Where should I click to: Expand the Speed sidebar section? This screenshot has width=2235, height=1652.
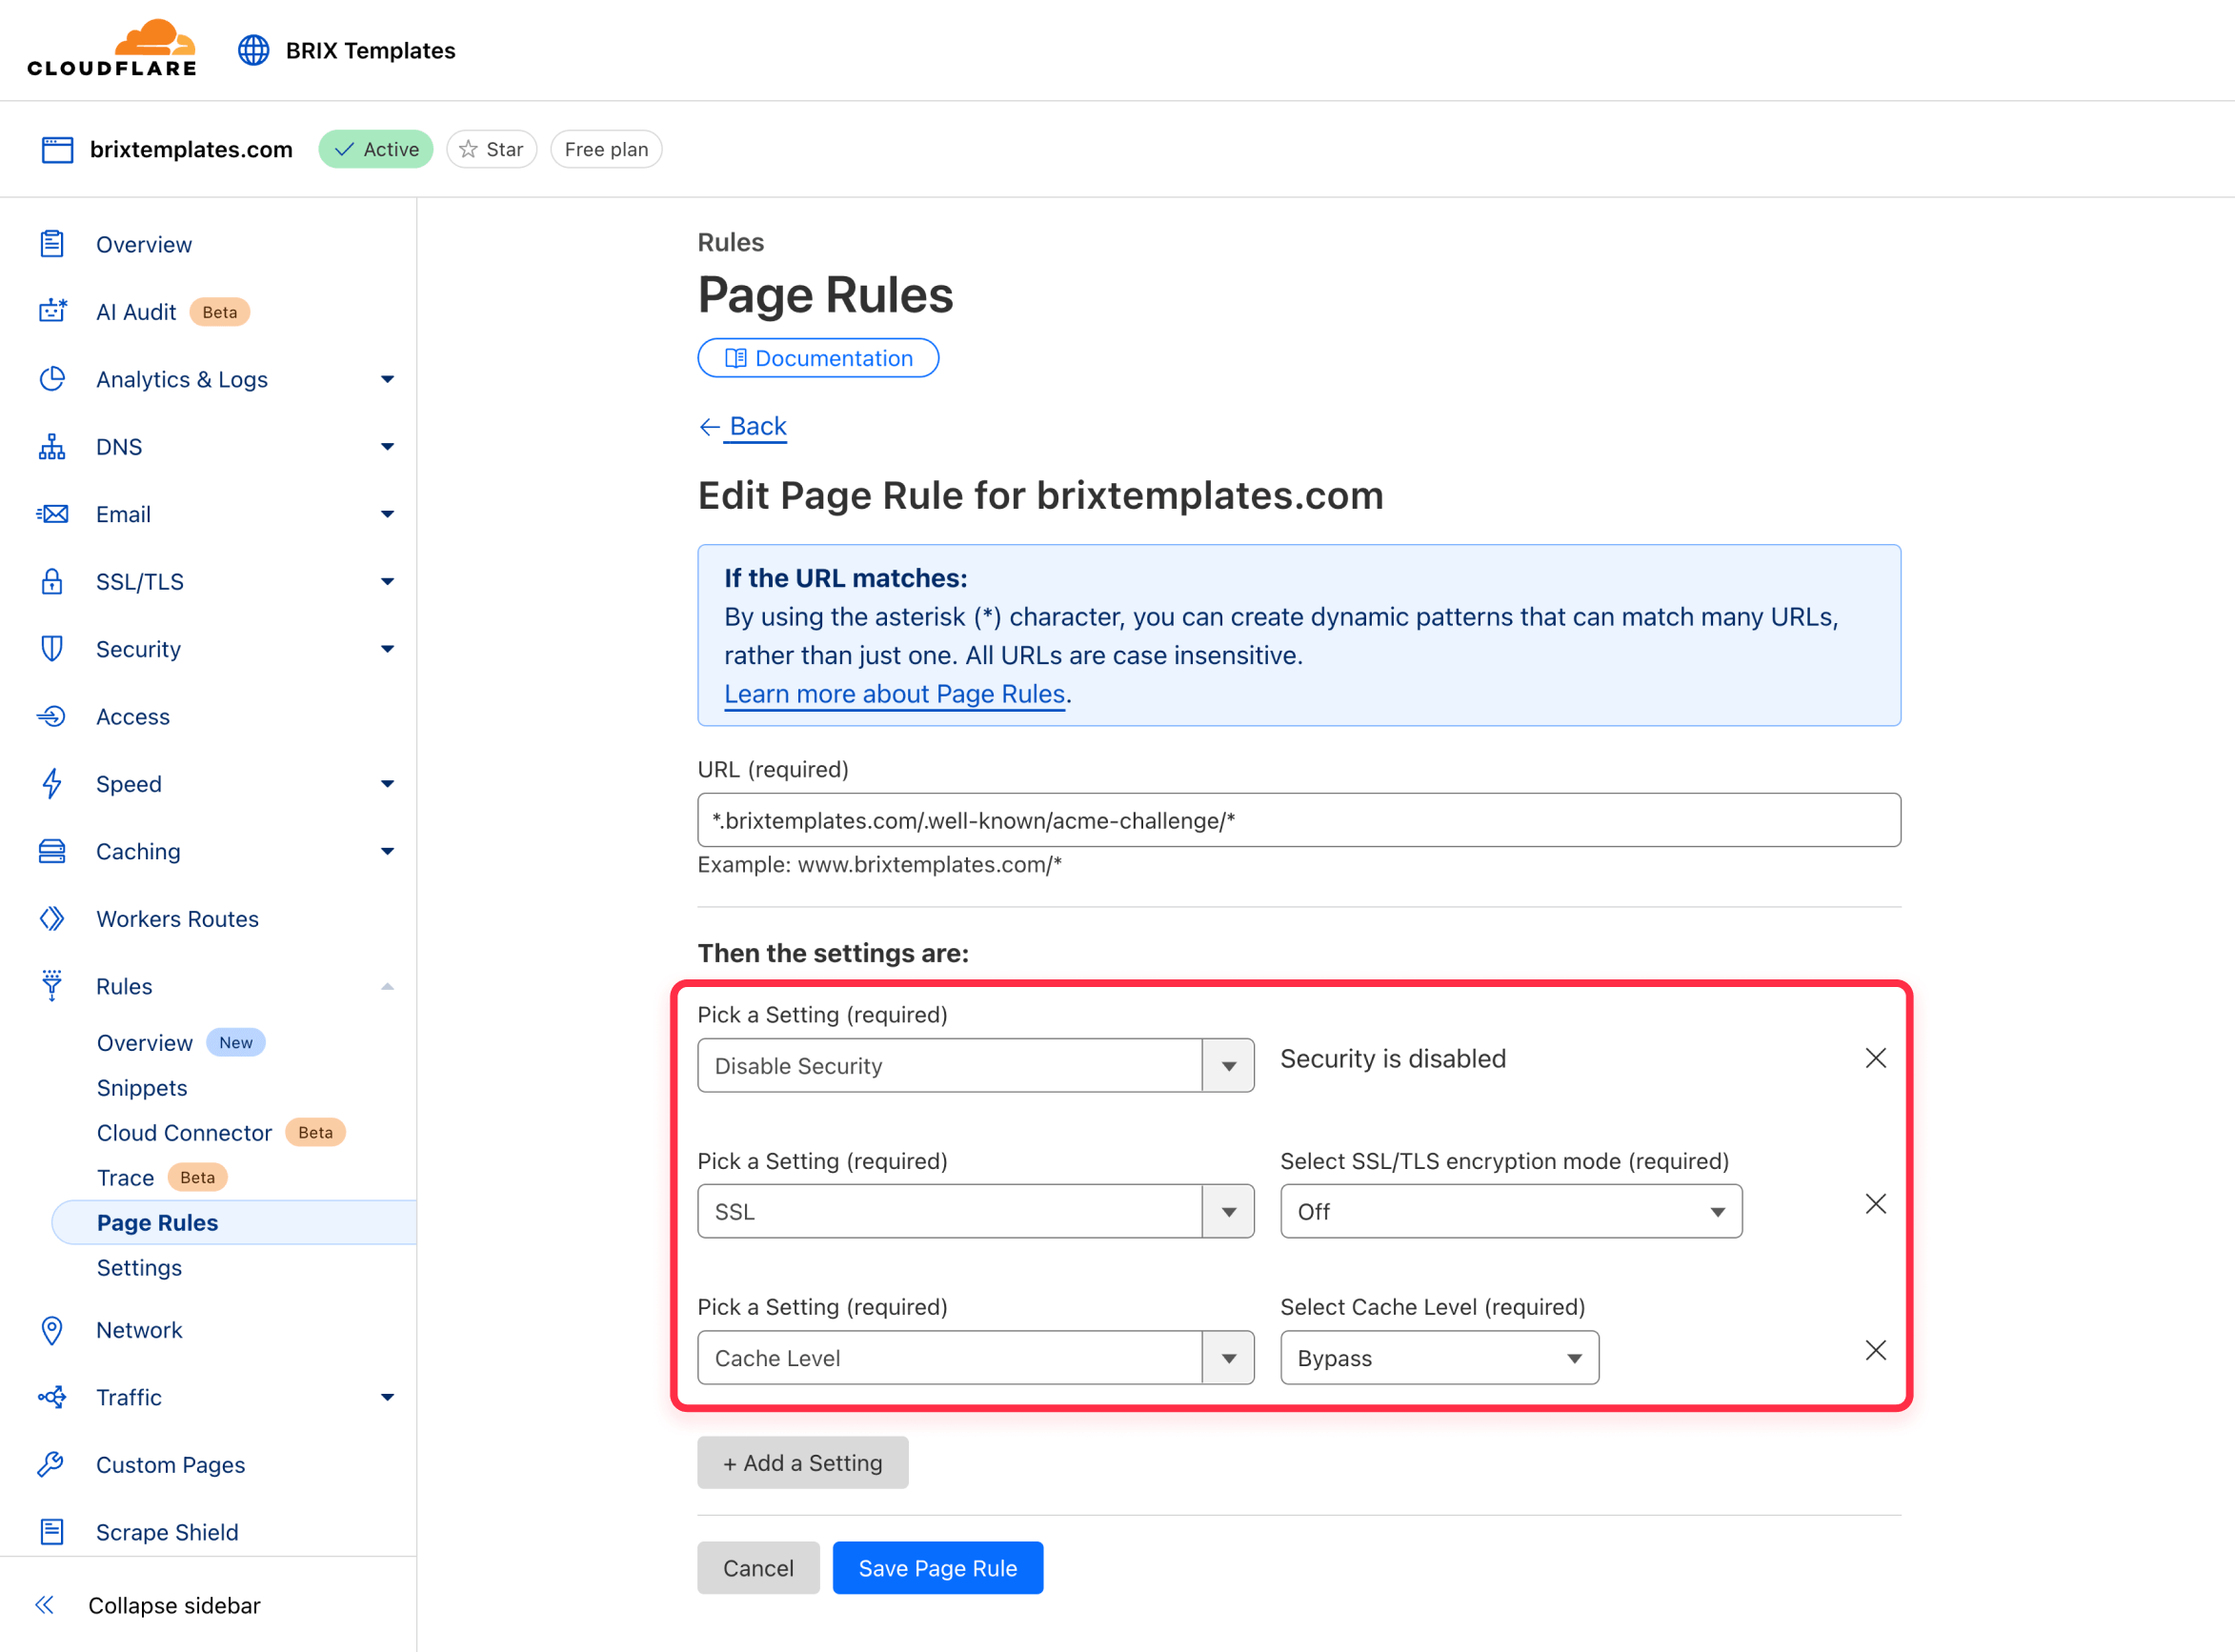[387, 783]
